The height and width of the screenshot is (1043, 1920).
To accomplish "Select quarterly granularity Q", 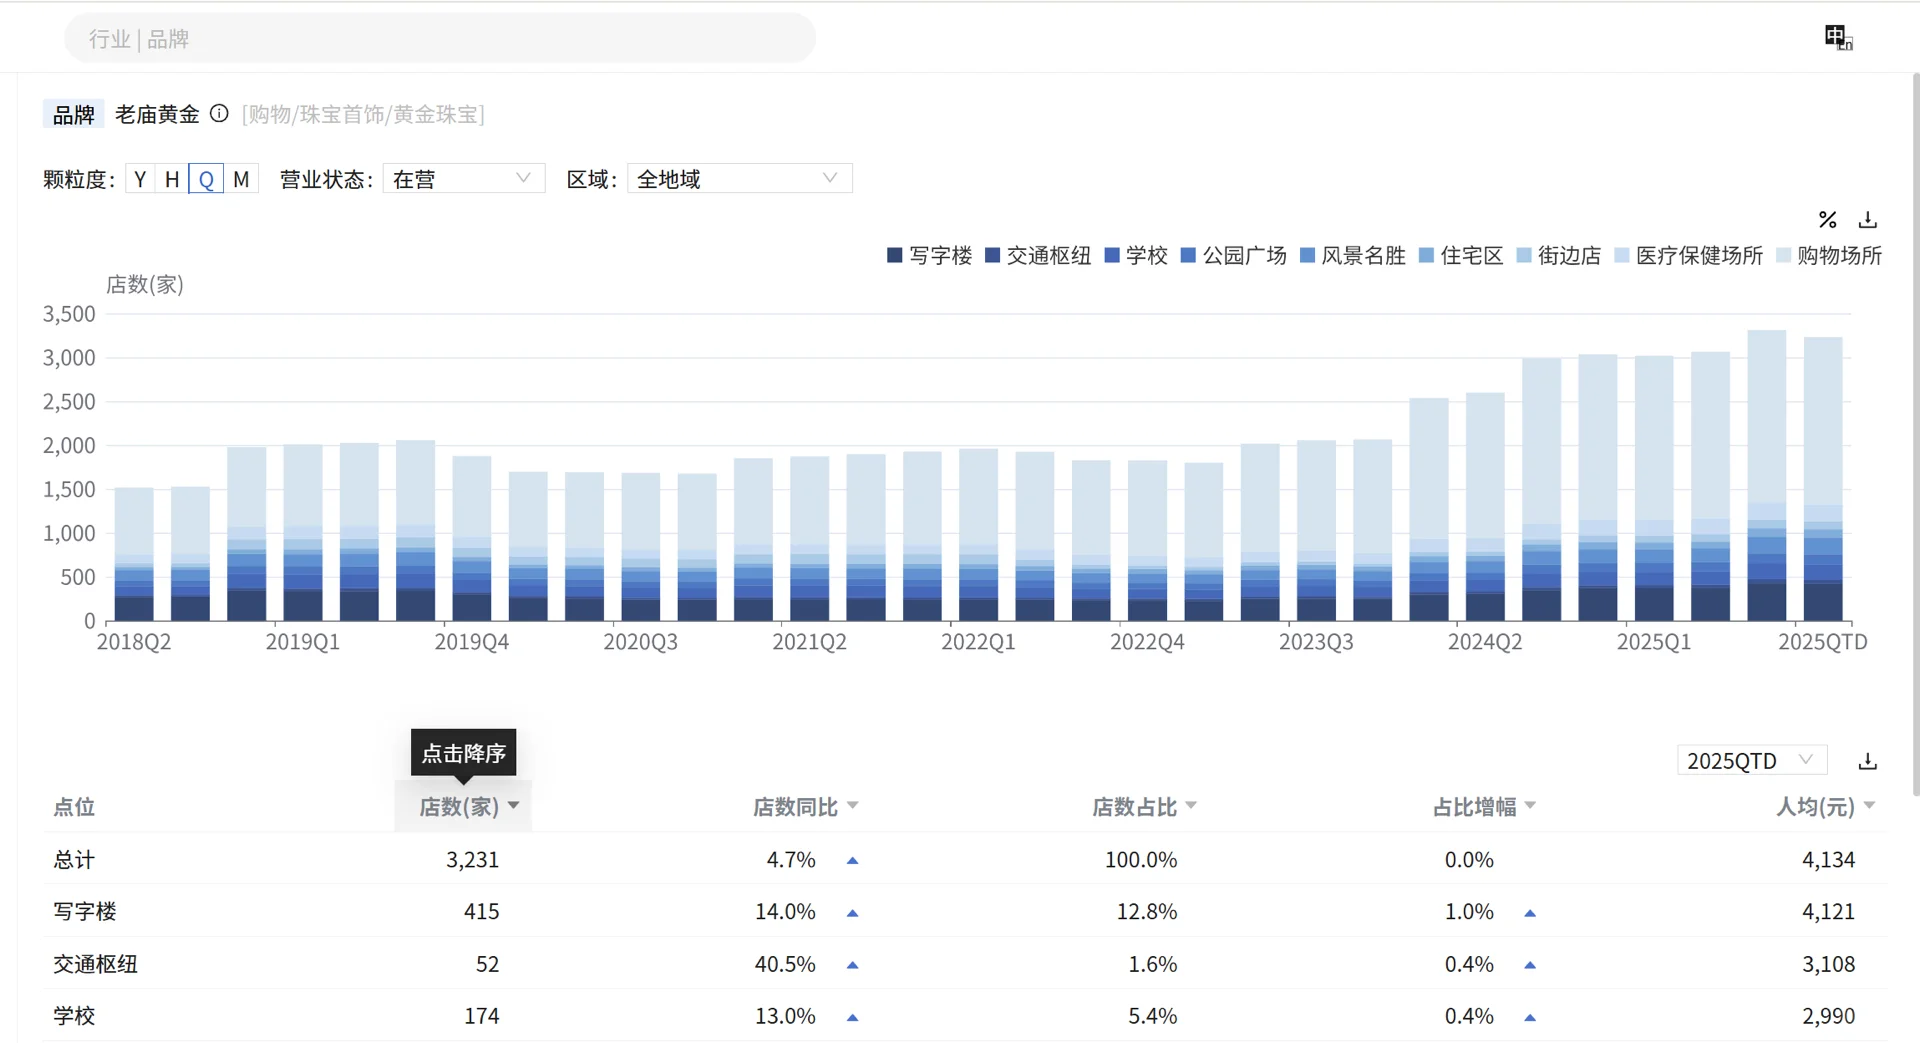I will coord(206,179).
